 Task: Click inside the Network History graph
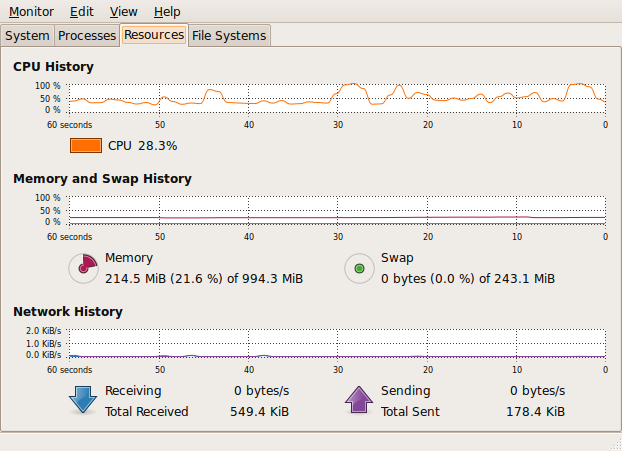pyautogui.click(x=337, y=344)
